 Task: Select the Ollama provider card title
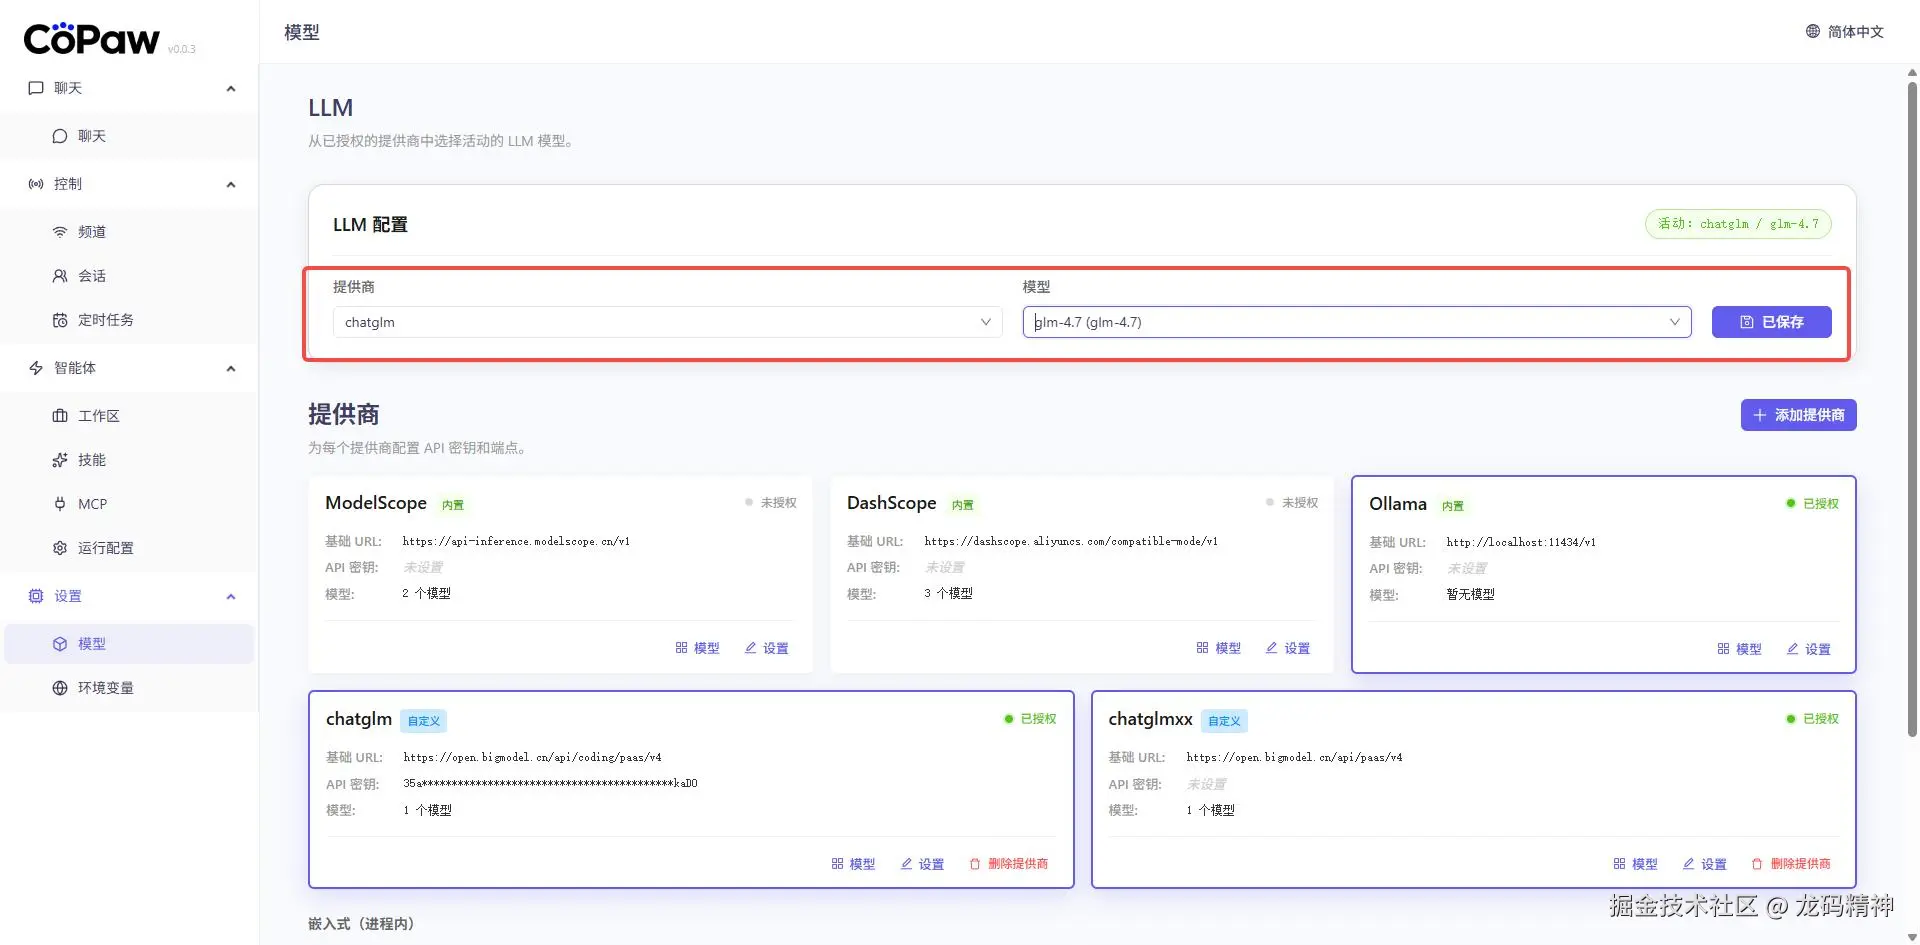(x=1397, y=504)
